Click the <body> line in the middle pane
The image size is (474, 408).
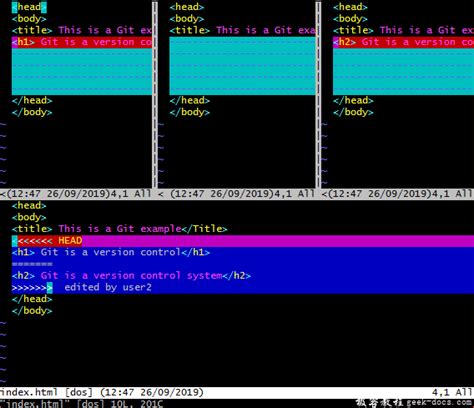[x=187, y=19]
